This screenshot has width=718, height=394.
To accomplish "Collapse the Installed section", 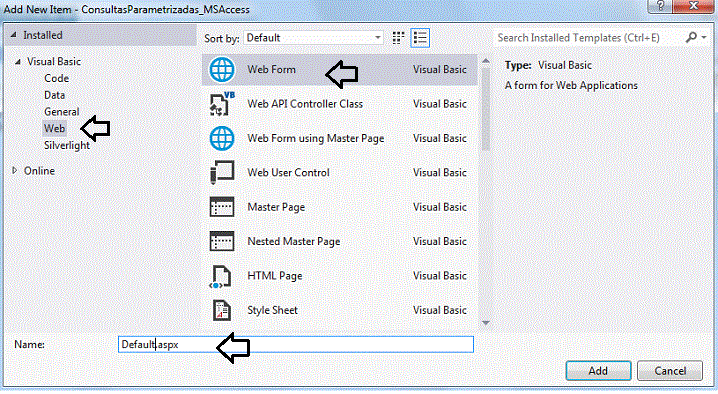I will pos(14,35).
